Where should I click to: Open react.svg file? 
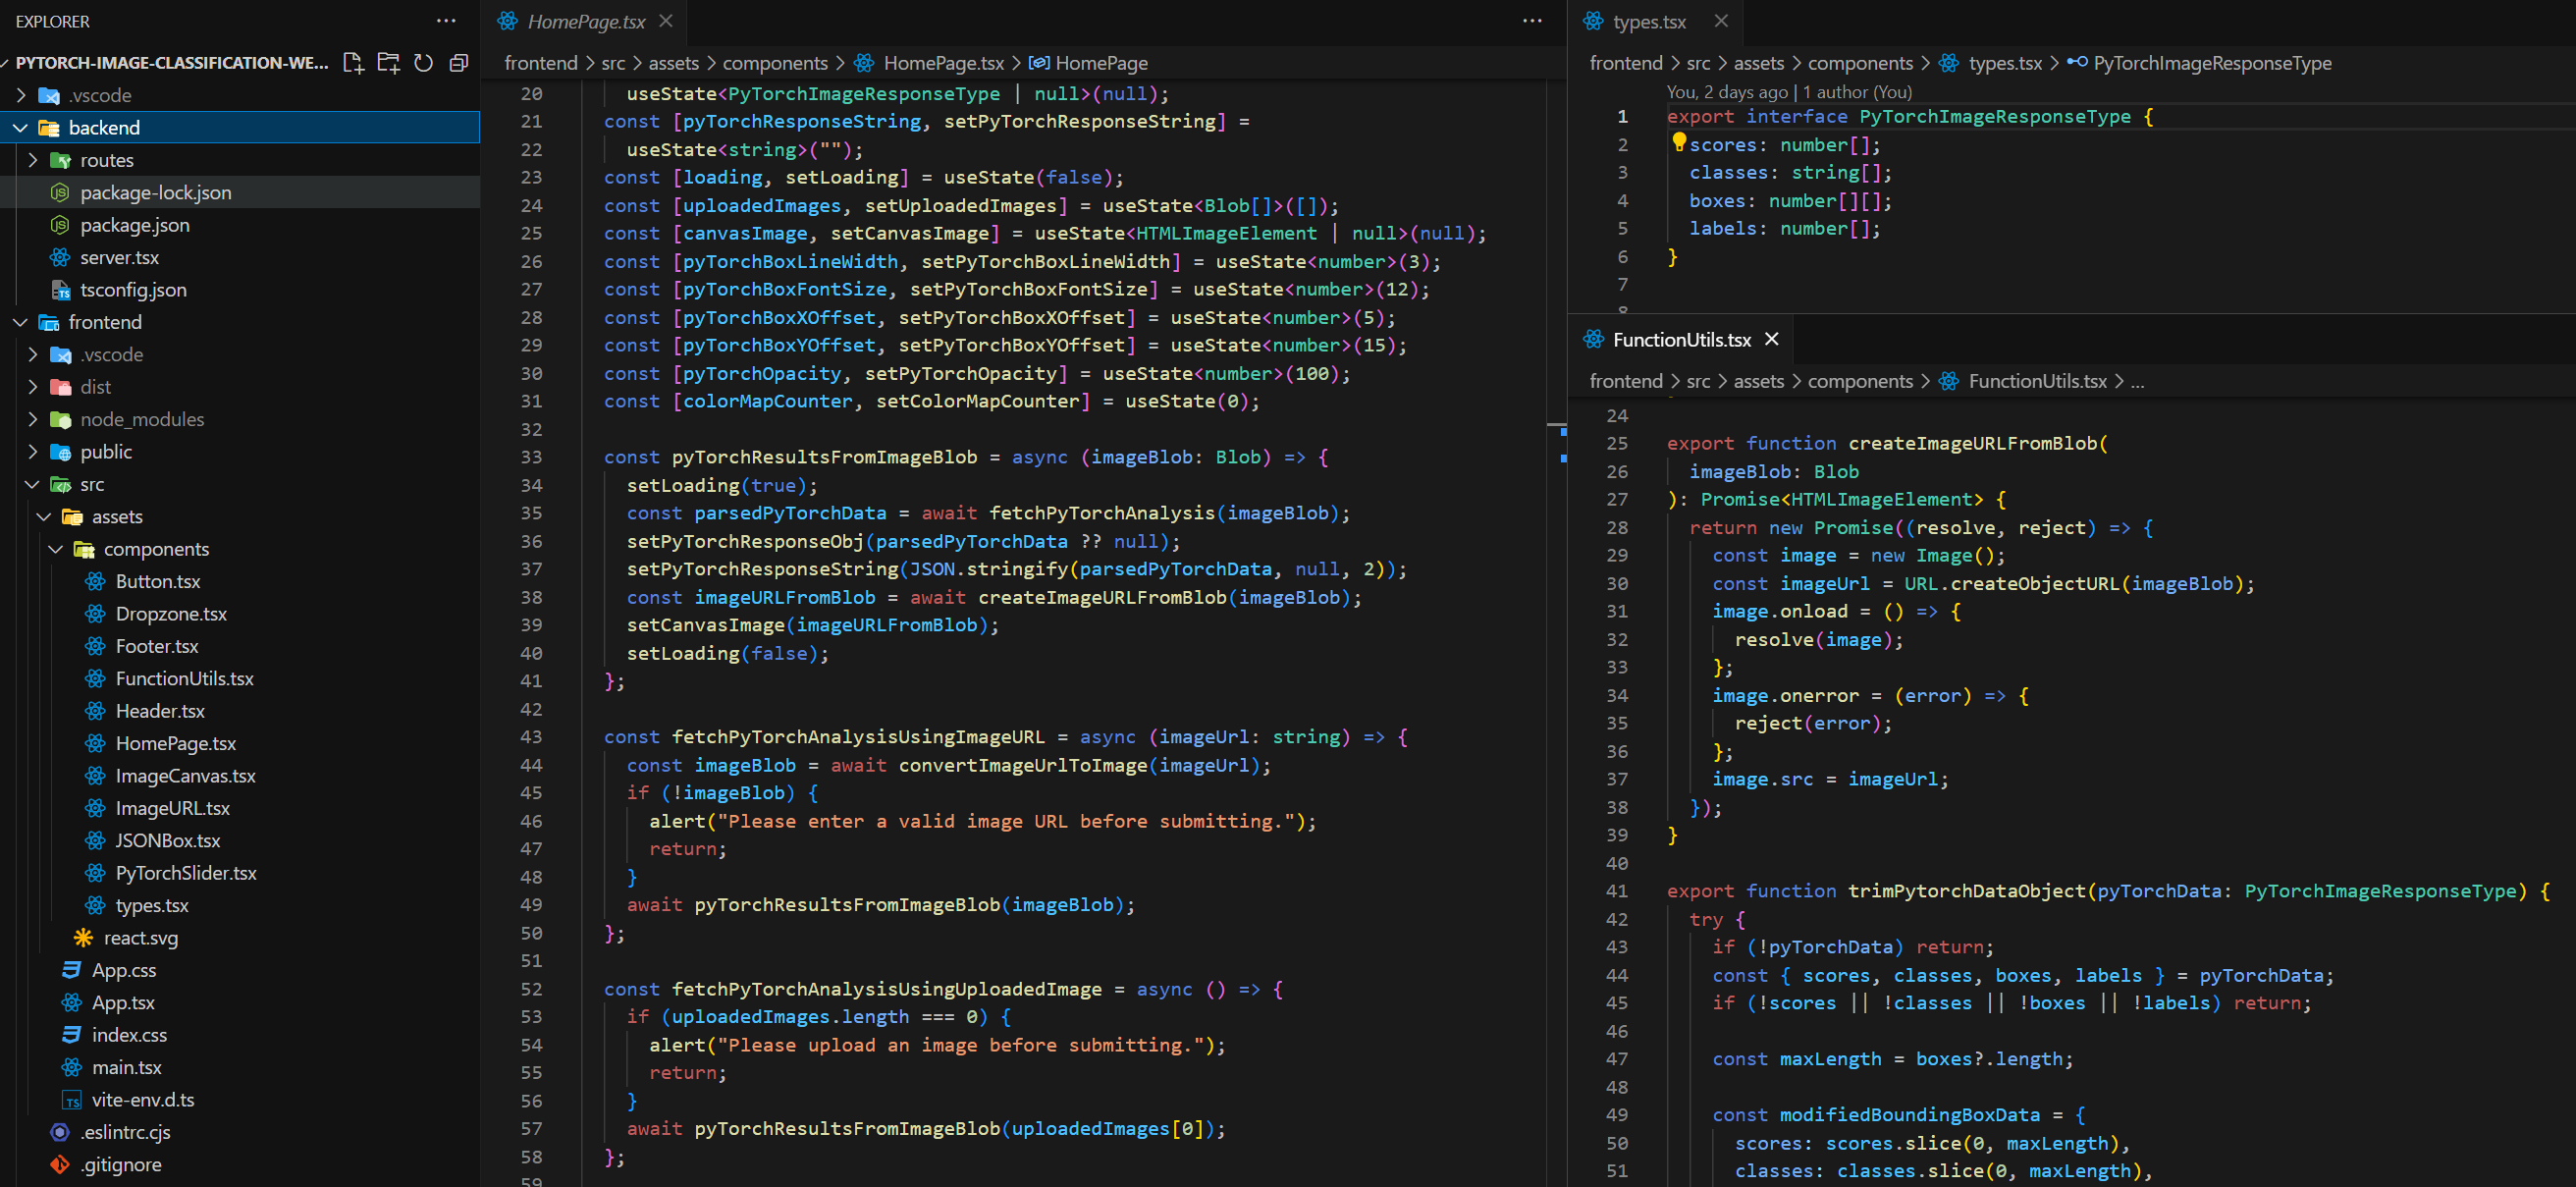[240, 938]
